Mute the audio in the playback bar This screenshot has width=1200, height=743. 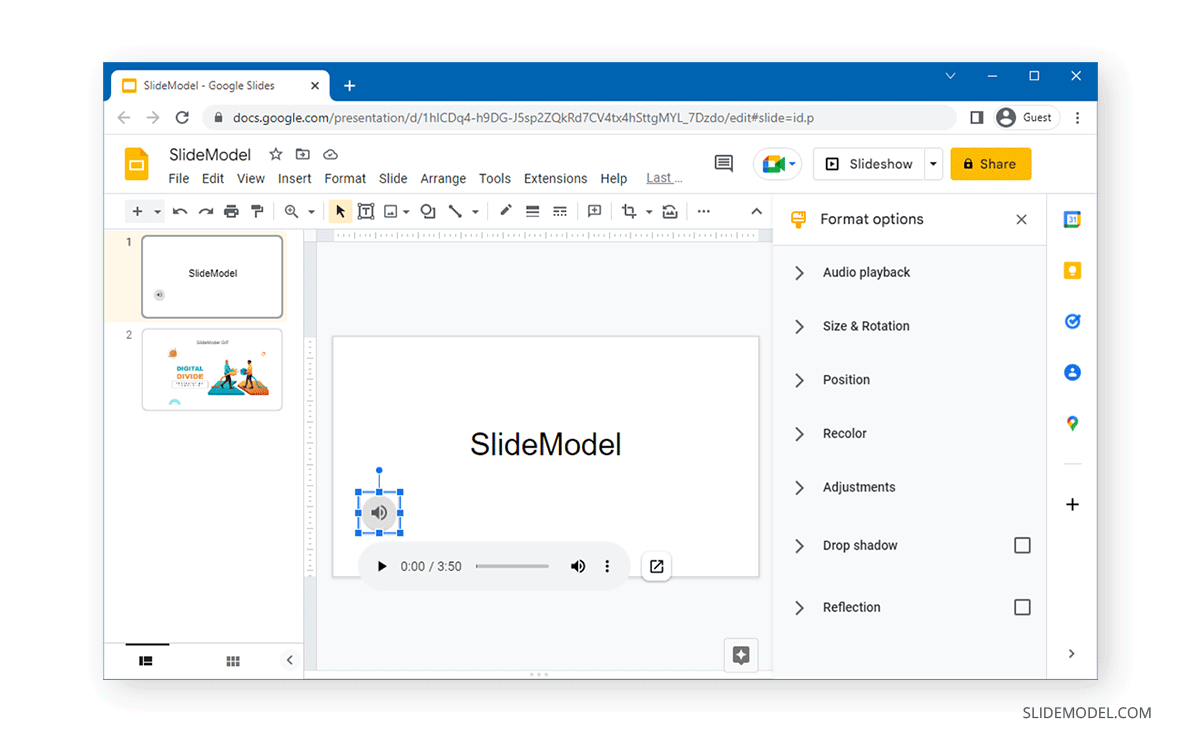pos(578,566)
